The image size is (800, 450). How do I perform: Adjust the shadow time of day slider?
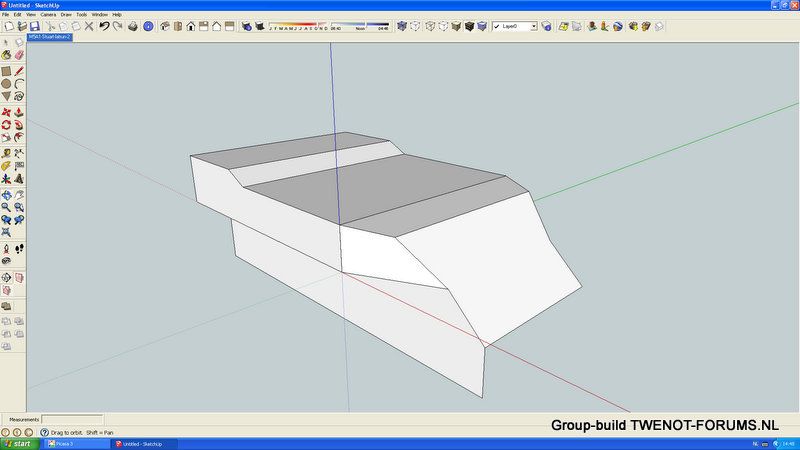(x=360, y=26)
